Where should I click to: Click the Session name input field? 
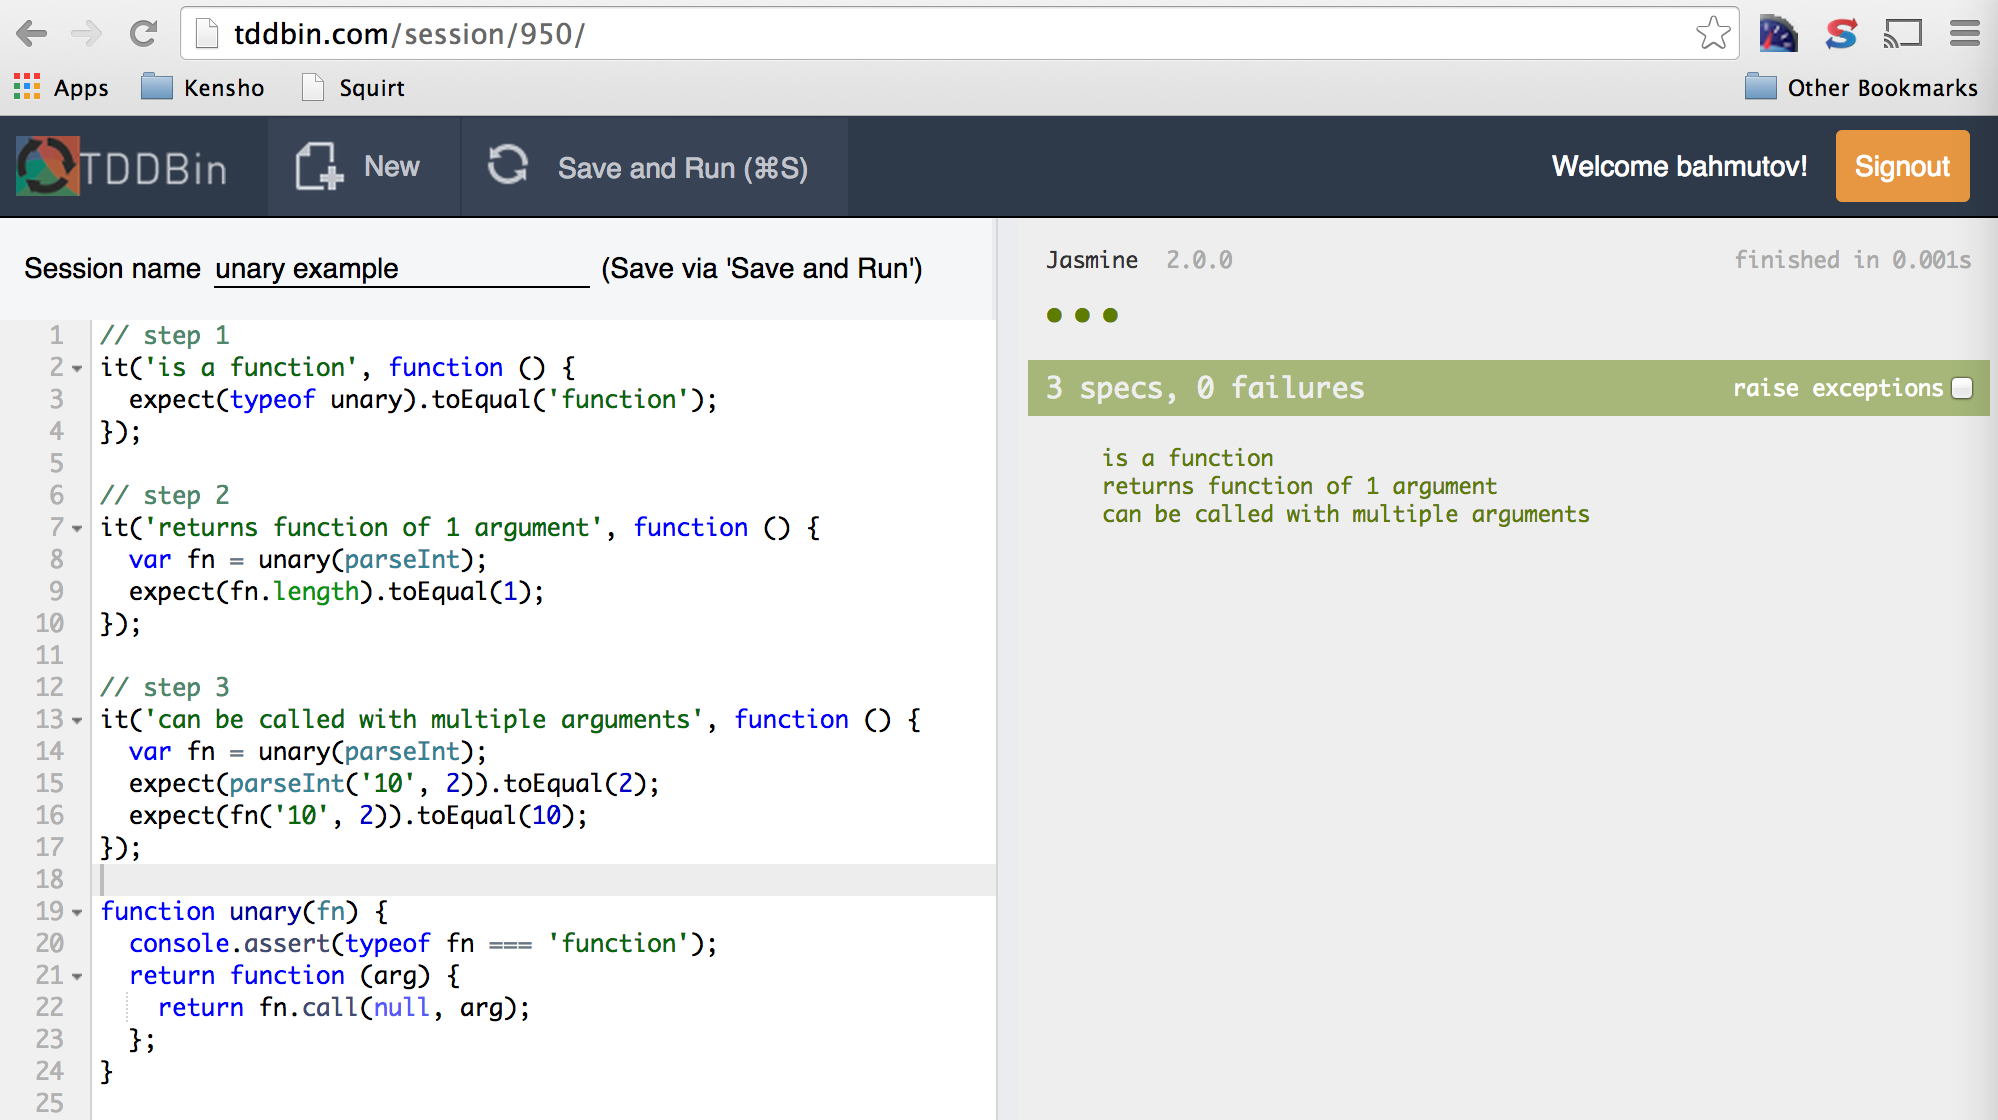400,269
